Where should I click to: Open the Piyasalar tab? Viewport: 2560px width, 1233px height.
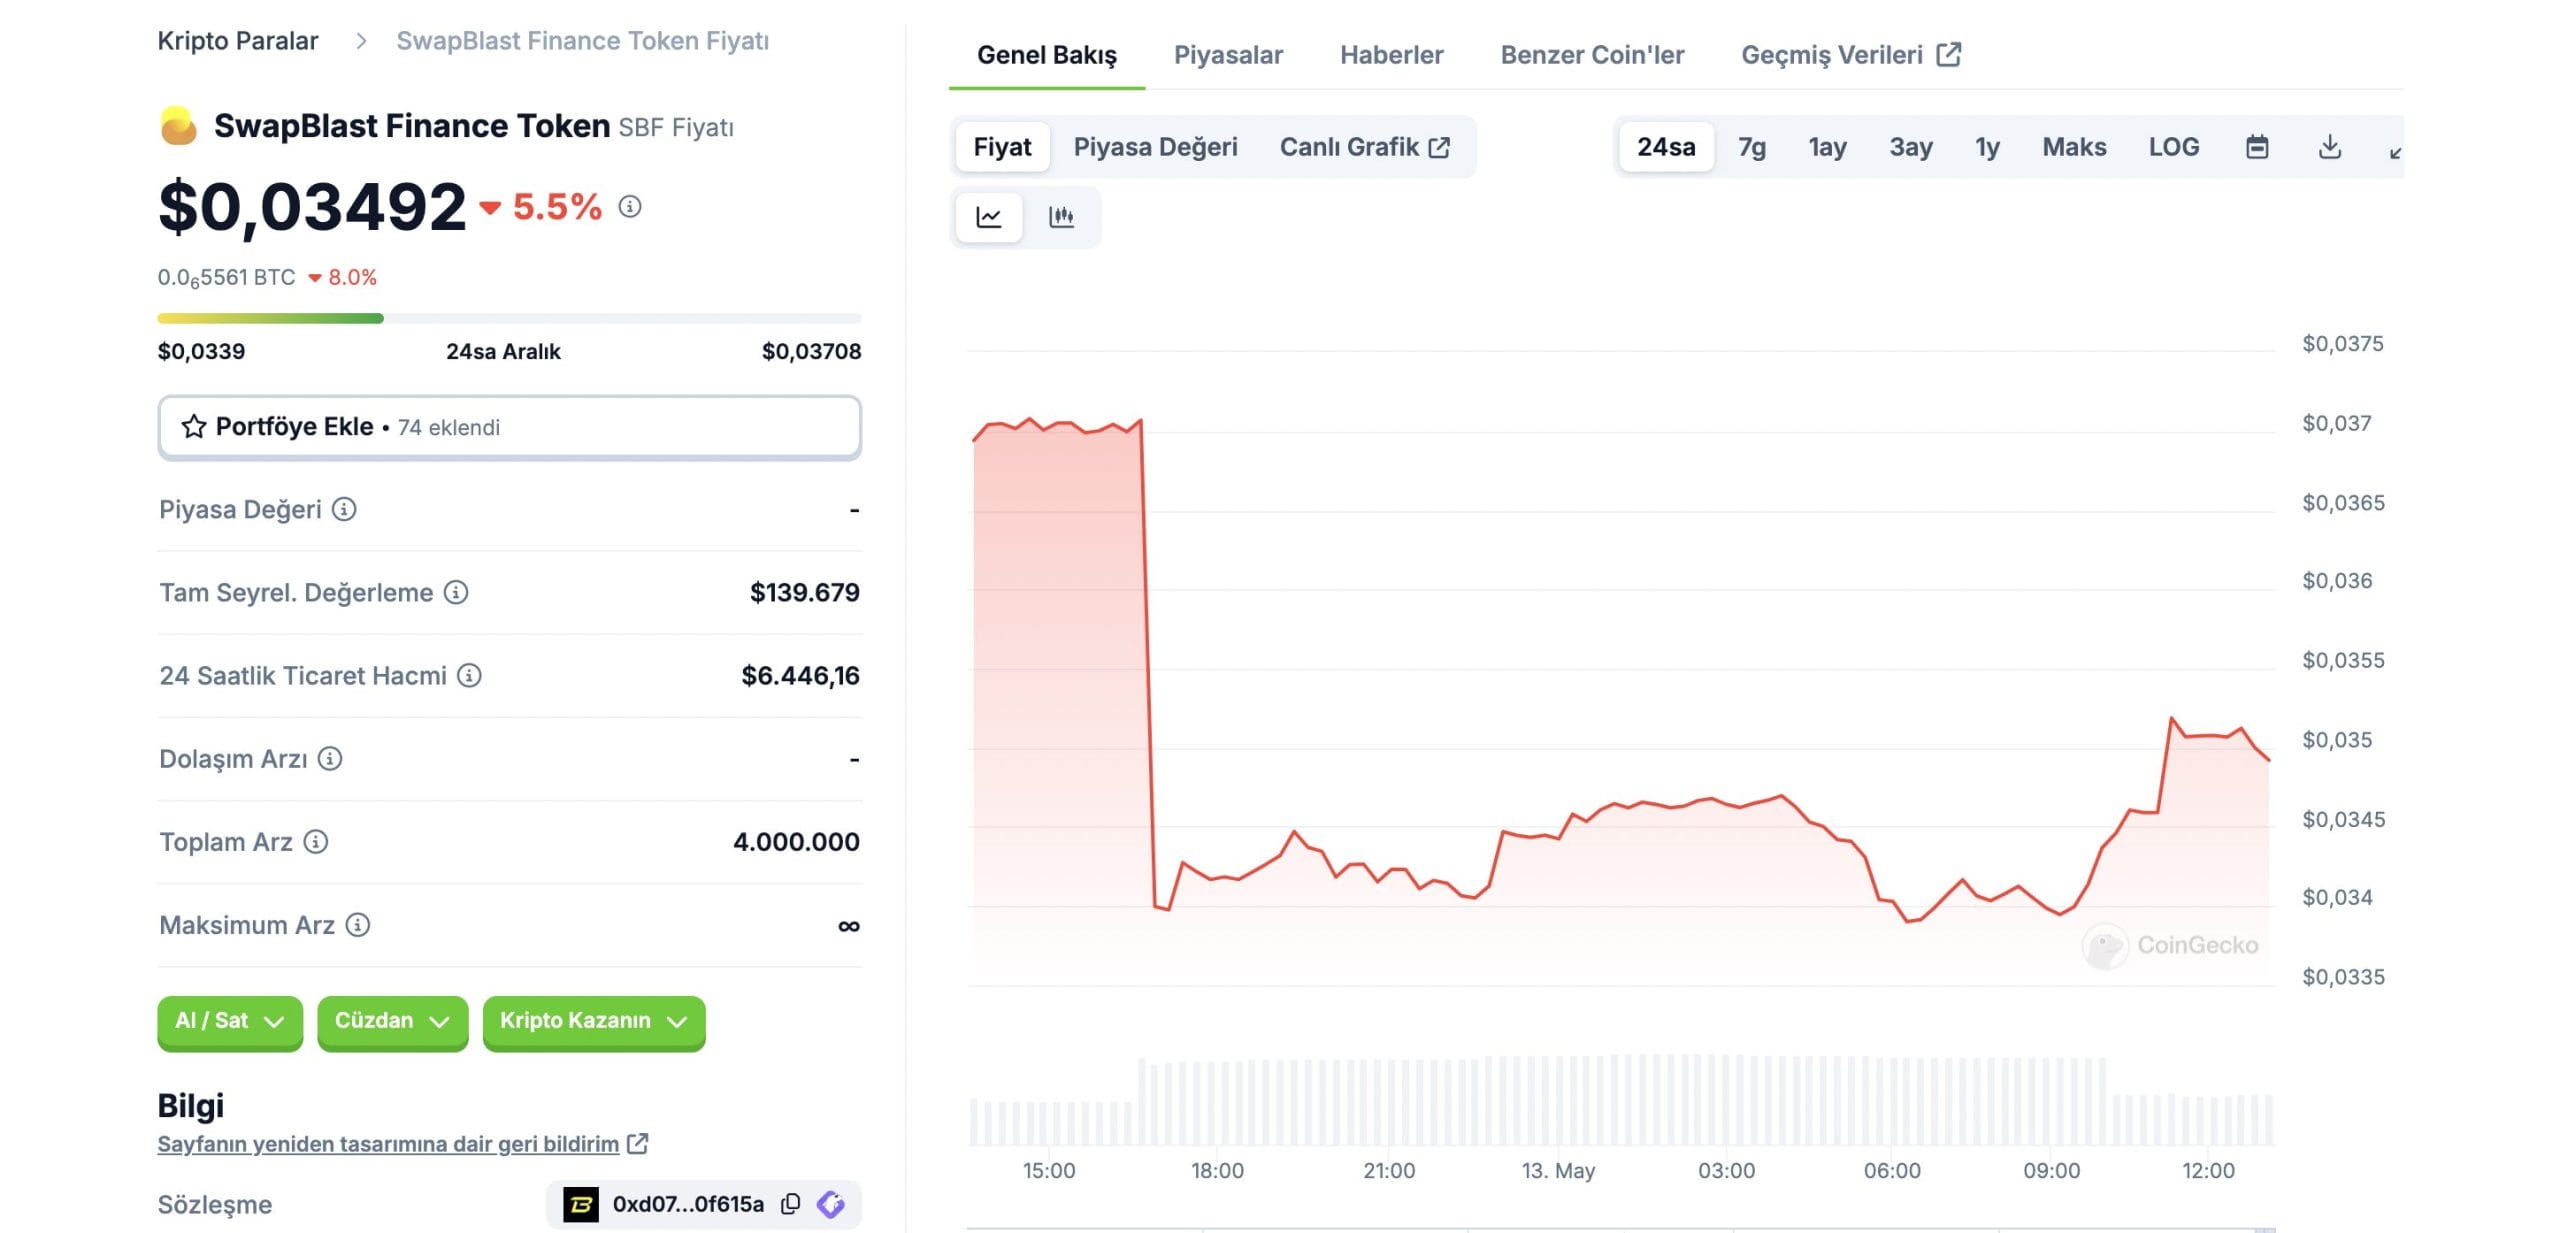click(x=1227, y=55)
